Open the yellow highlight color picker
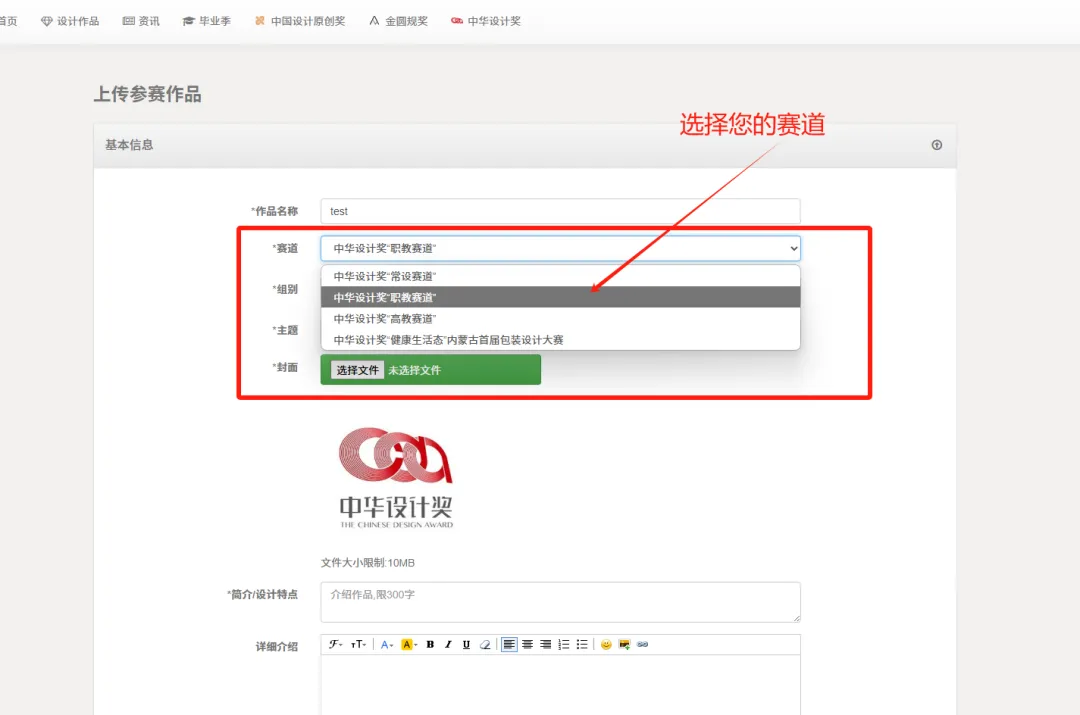The image size is (1080, 715). pos(409,644)
